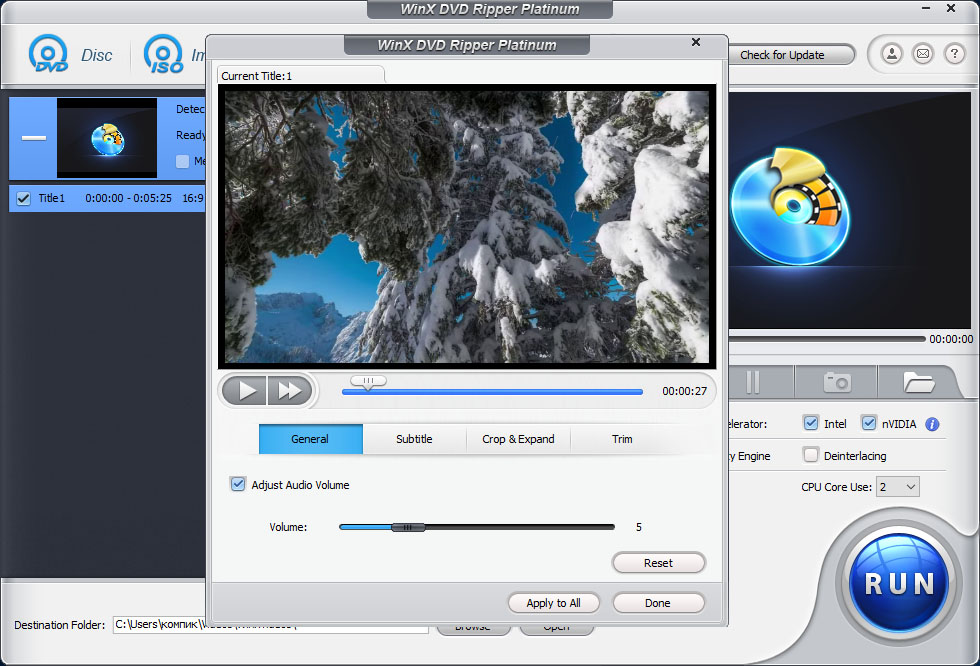
Task: Click the pause icon in main window
Action: tap(753, 382)
